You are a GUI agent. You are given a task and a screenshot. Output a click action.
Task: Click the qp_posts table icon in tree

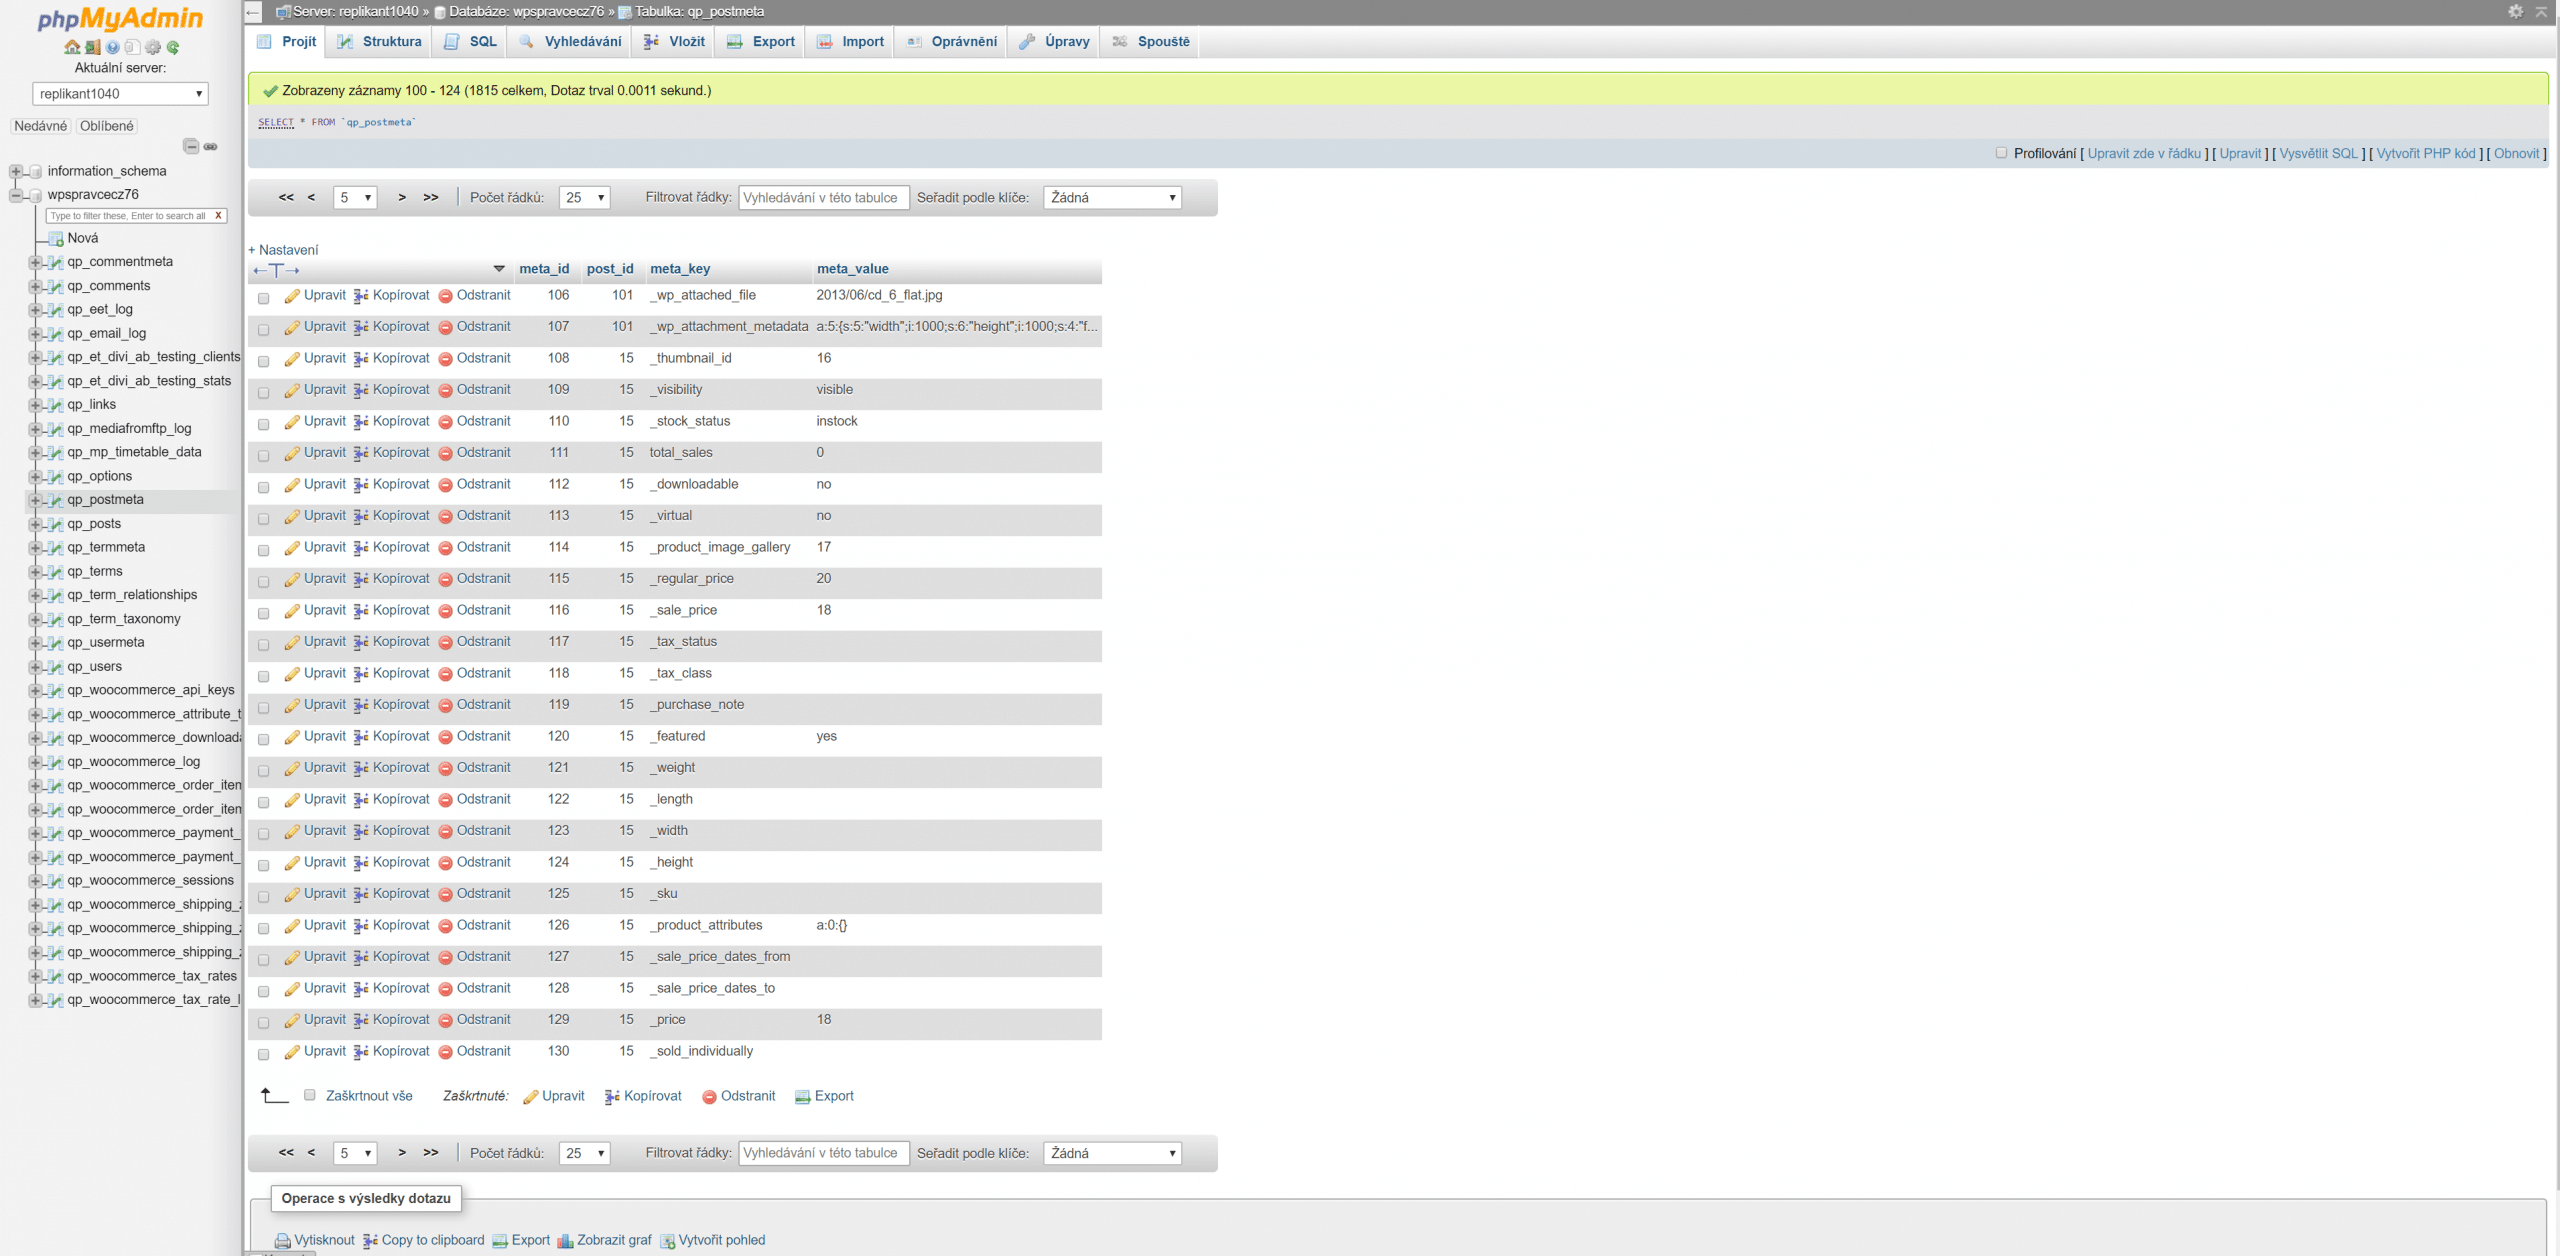(56, 524)
